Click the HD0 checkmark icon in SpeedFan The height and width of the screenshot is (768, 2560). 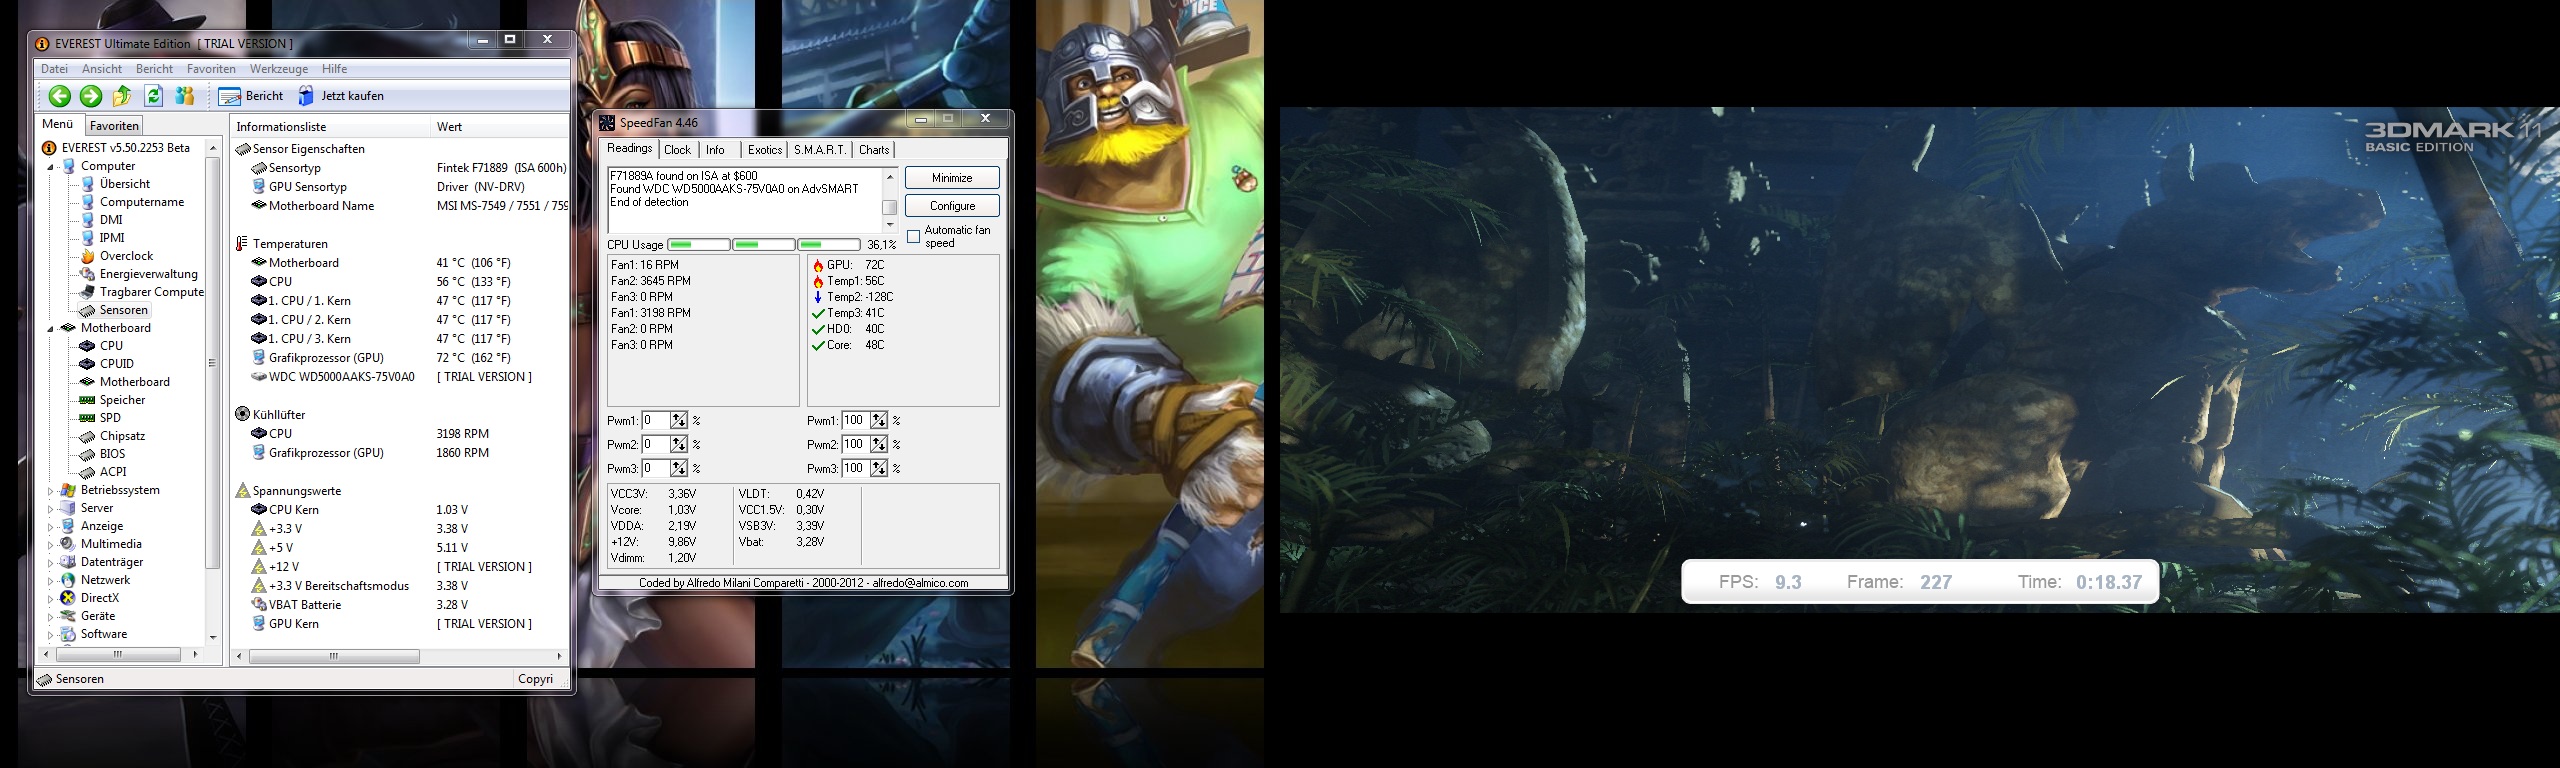point(818,329)
